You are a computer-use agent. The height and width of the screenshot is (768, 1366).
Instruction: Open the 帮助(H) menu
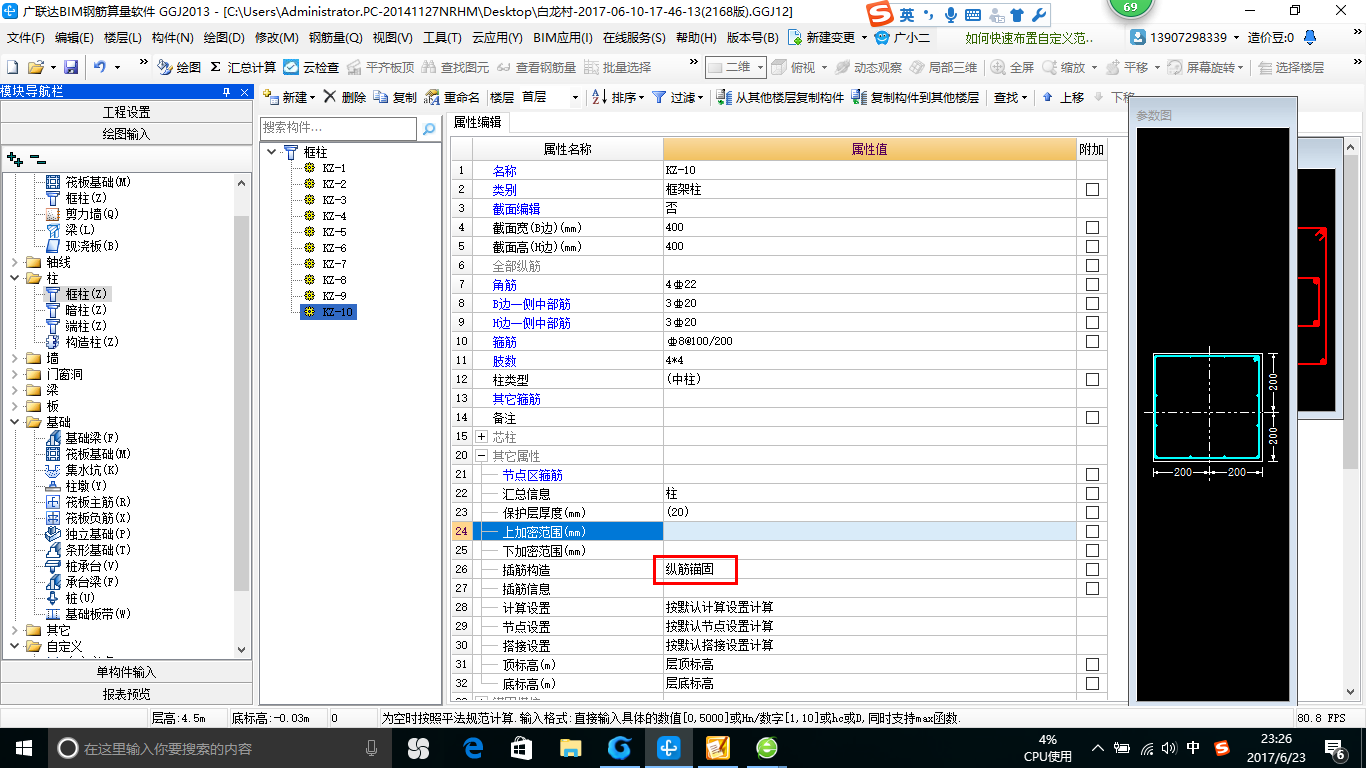click(x=696, y=37)
